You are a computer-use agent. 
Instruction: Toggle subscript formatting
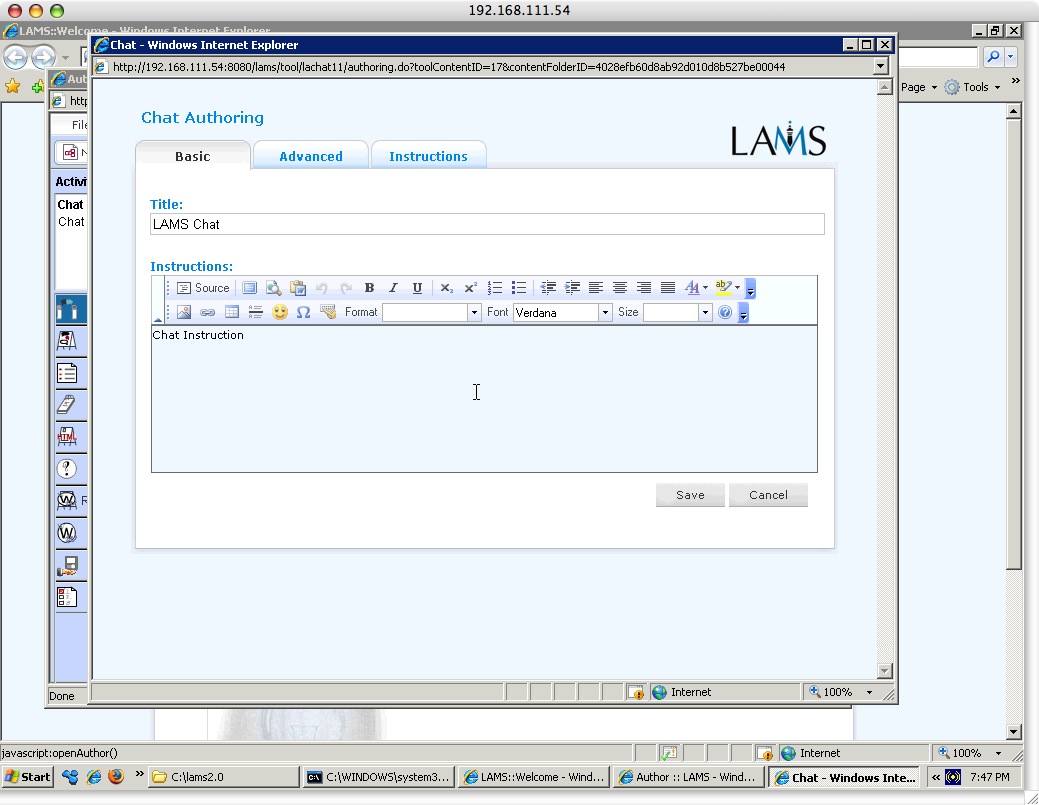coord(446,288)
